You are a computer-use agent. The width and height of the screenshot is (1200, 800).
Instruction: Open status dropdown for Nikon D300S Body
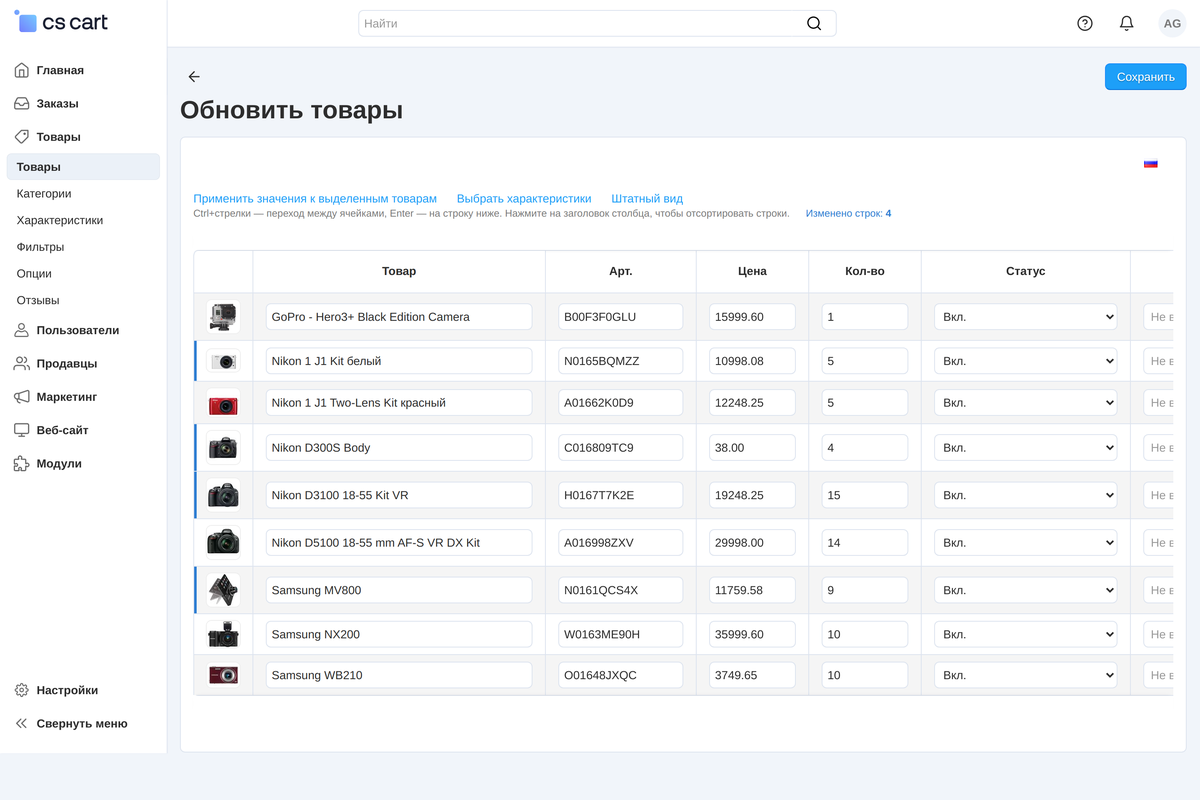(1025, 448)
